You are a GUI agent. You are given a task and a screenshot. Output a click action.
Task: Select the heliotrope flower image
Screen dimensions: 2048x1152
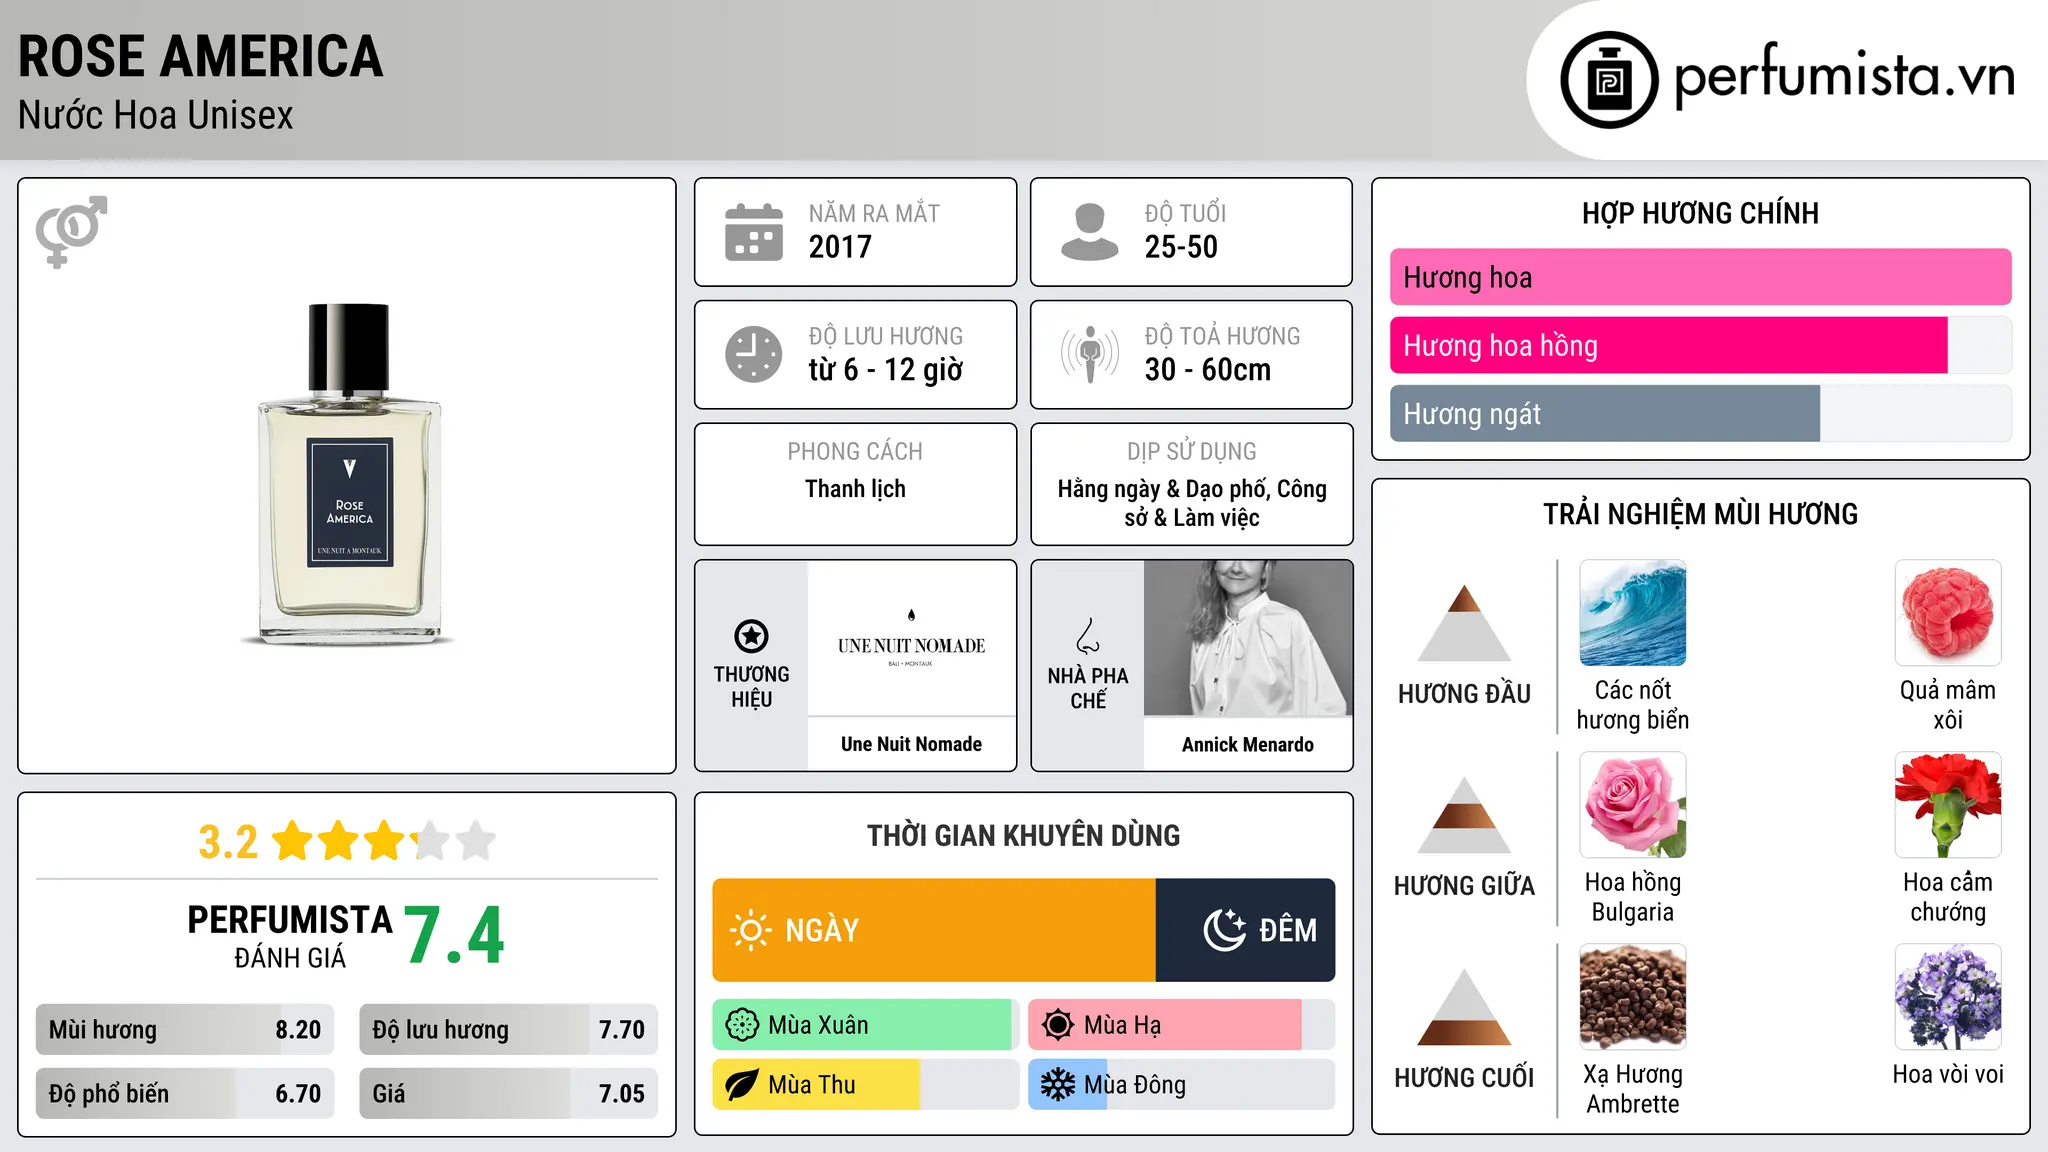[1948, 997]
